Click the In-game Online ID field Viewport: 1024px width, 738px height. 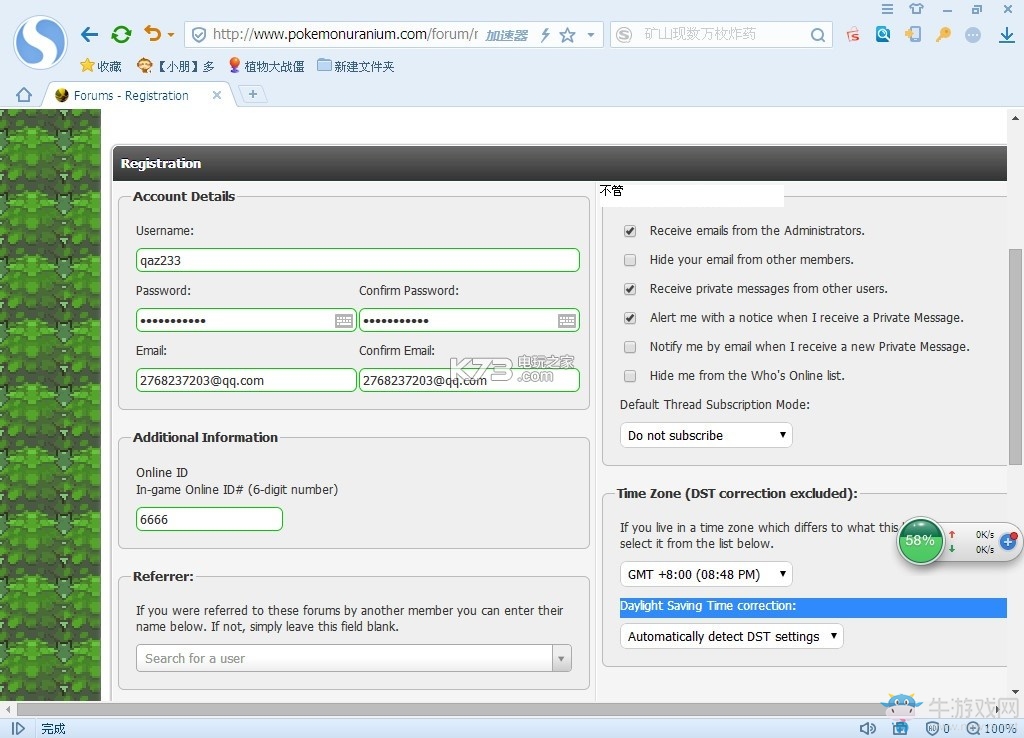(x=209, y=519)
